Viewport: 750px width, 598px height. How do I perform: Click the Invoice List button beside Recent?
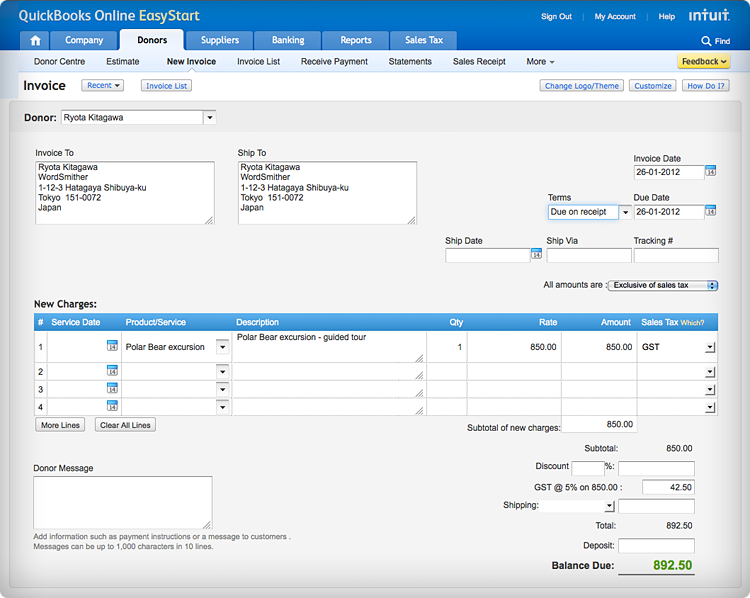click(166, 86)
